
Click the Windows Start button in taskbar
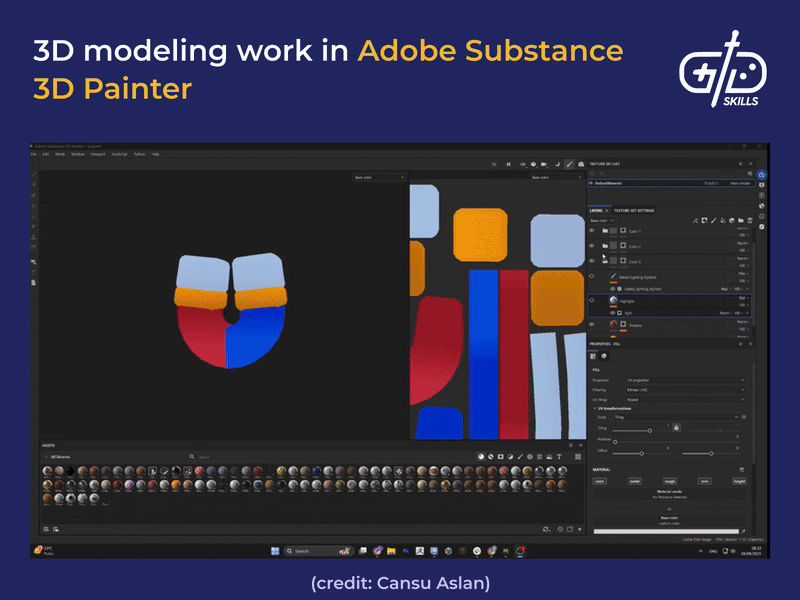tap(275, 551)
